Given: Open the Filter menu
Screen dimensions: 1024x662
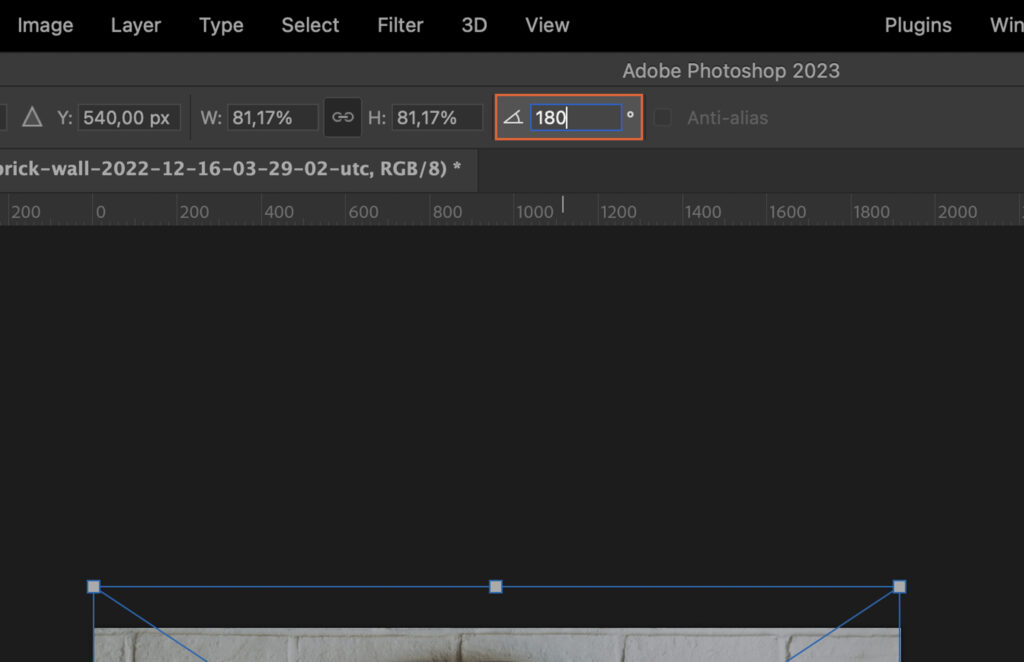Looking at the screenshot, I should pyautogui.click(x=400, y=25).
